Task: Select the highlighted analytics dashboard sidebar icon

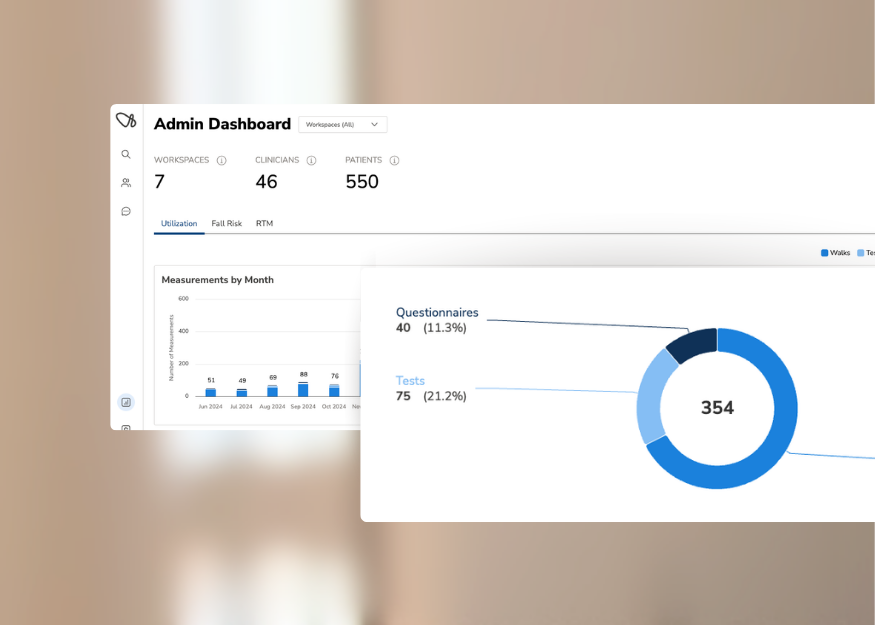Action: 126,402
